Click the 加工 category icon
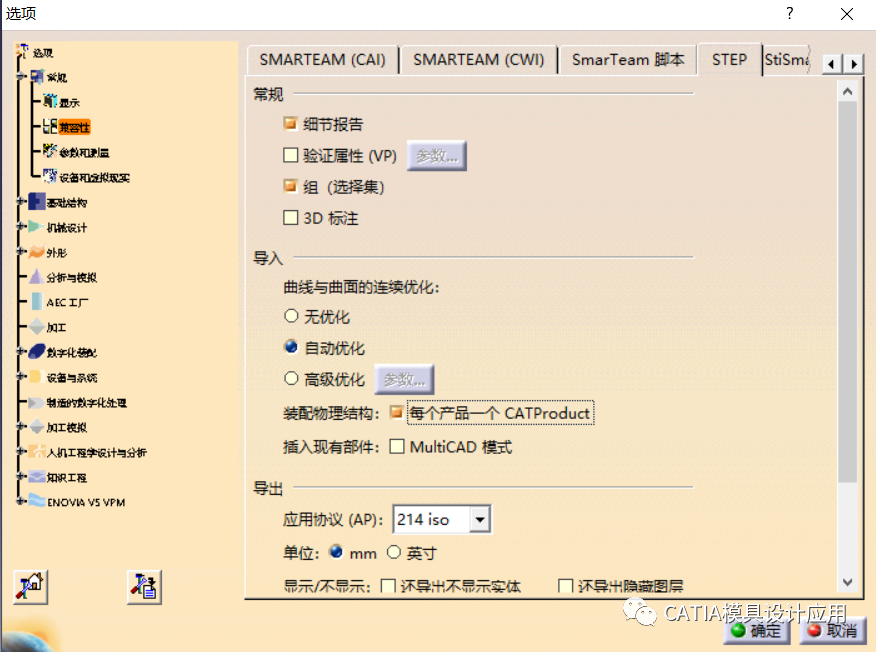The width and height of the screenshot is (876, 652). click(x=37, y=326)
